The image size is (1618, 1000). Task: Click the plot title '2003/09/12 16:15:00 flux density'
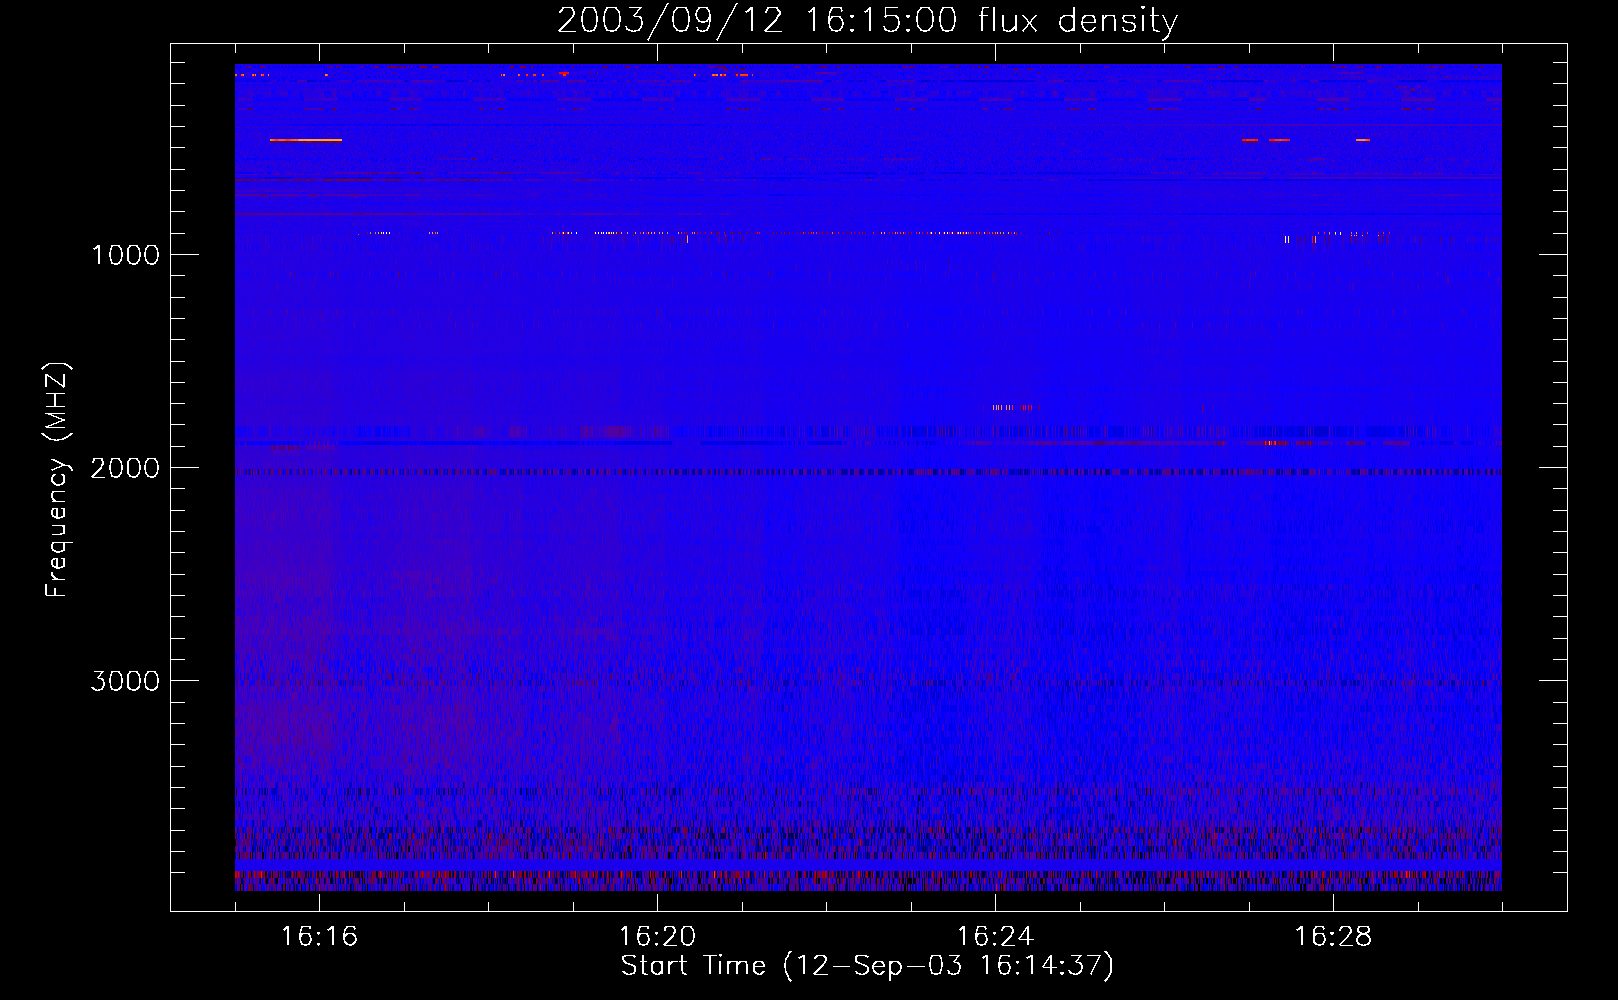(x=867, y=21)
